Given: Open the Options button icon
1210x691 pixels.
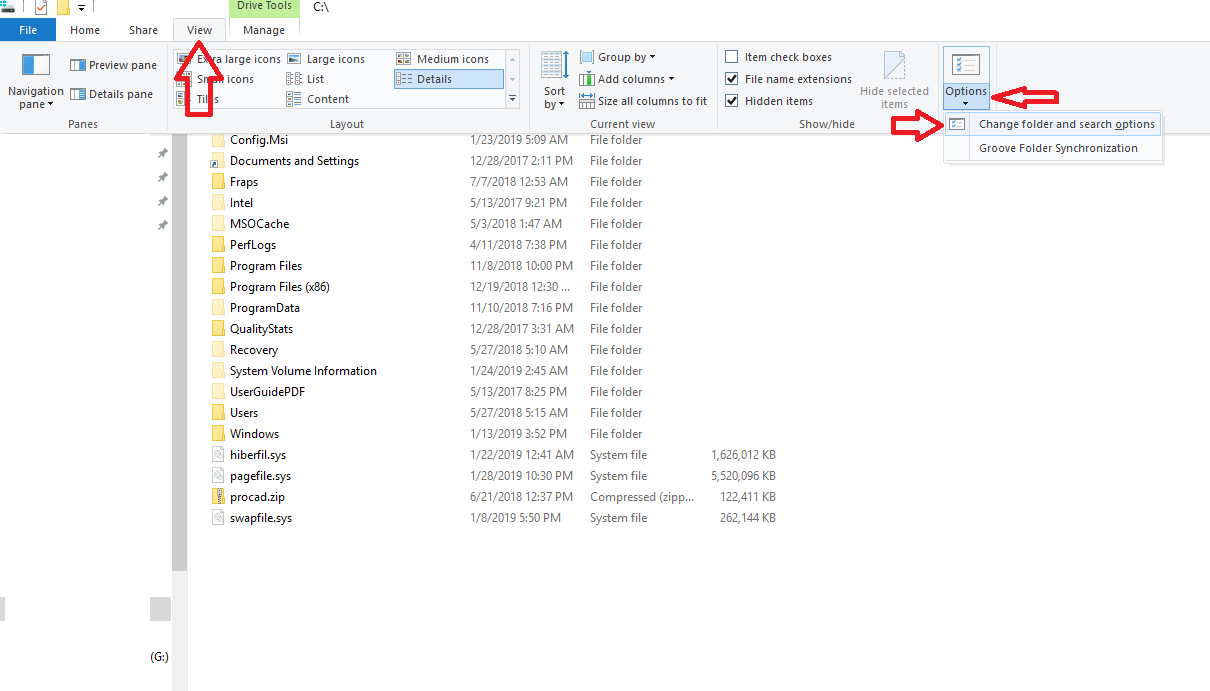Looking at the screenshot, I should 966,66.
